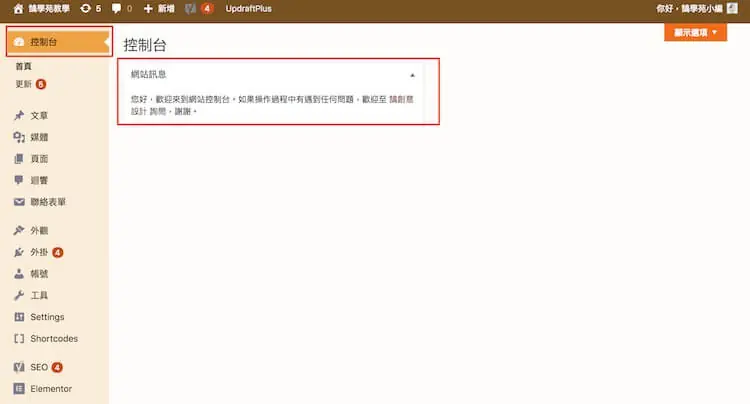Open the 頁面 pages menu
Screen dimensions: 750x404
point(39,159)
